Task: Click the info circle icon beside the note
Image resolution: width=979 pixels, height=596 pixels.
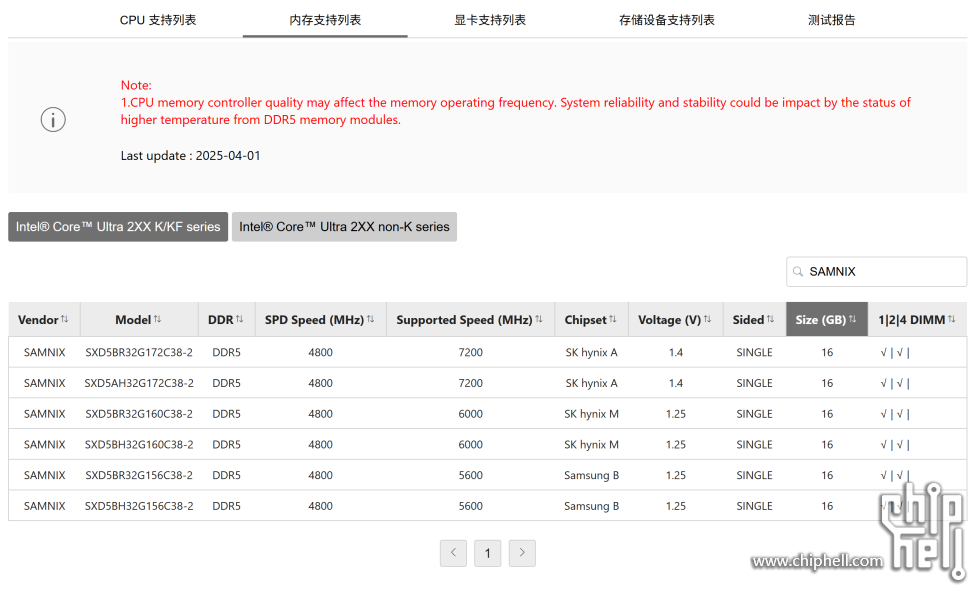Action: (53, 120)
